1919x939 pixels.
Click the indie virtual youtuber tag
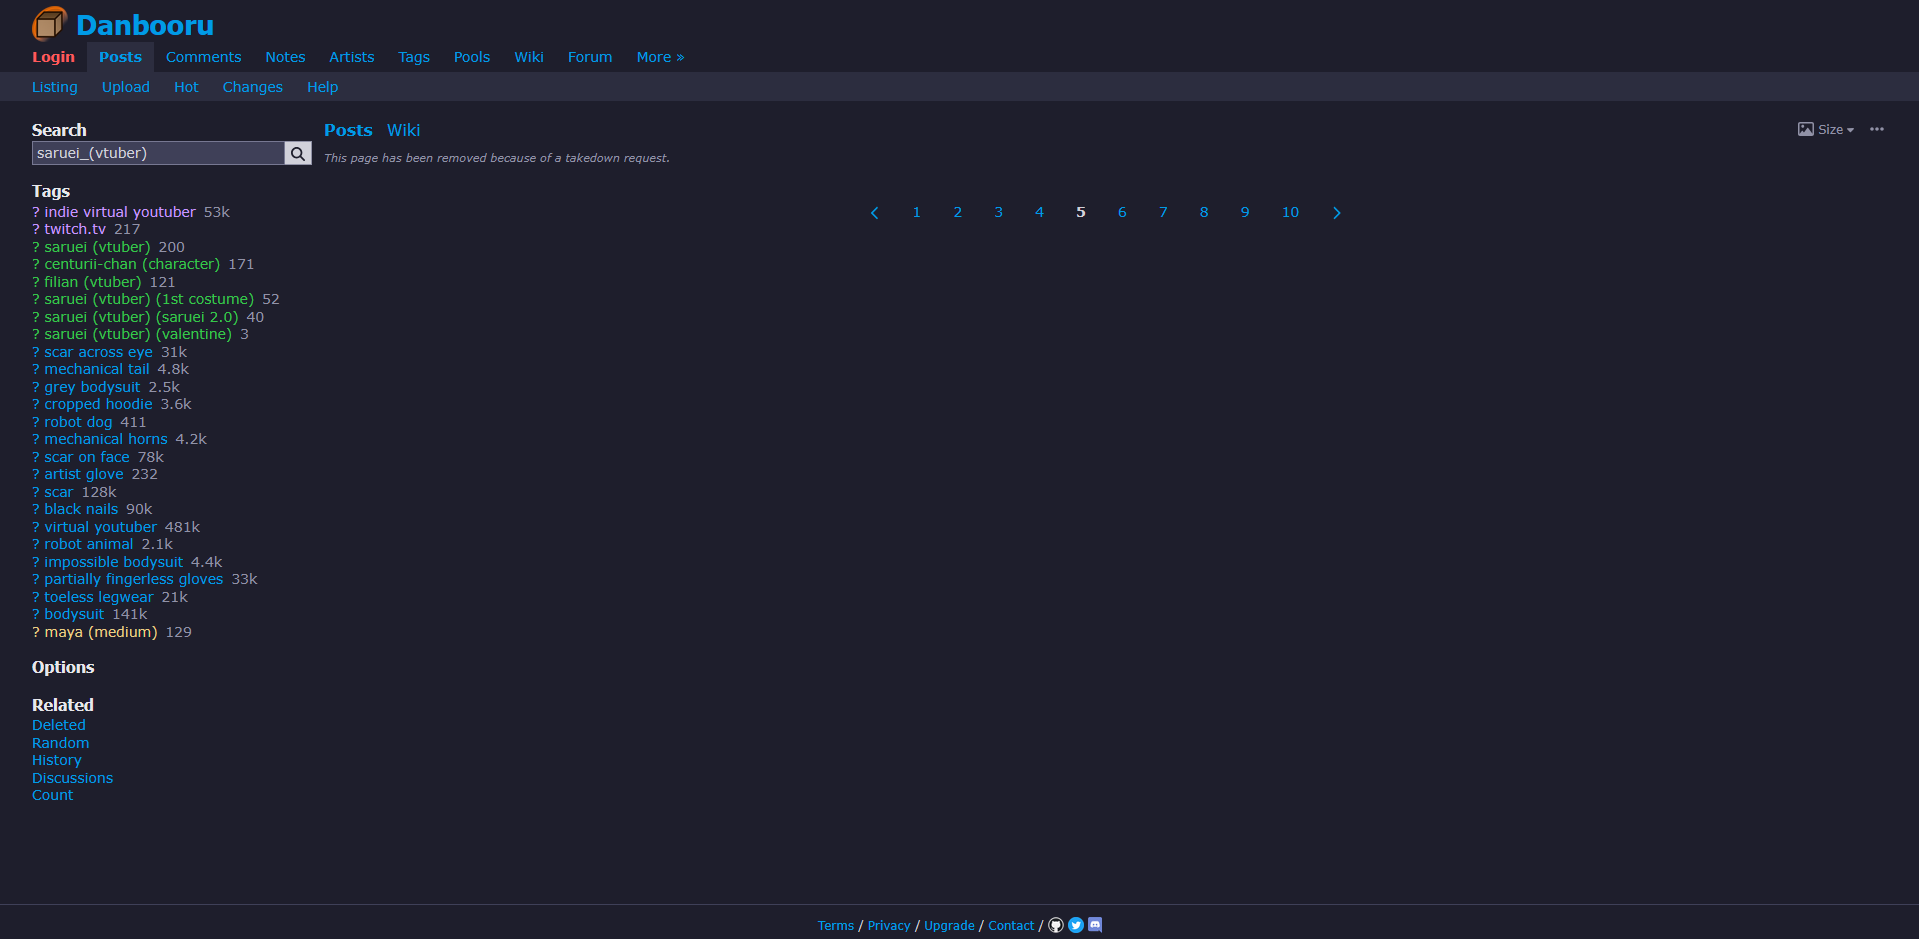click(120, 212)
